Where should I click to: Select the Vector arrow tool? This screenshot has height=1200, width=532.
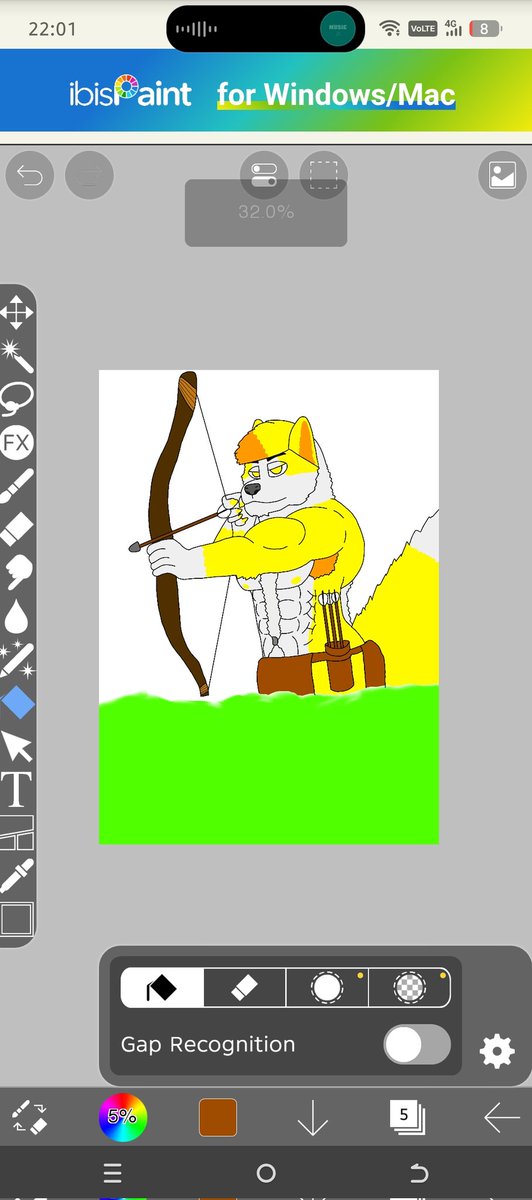(x=17, y=746)
